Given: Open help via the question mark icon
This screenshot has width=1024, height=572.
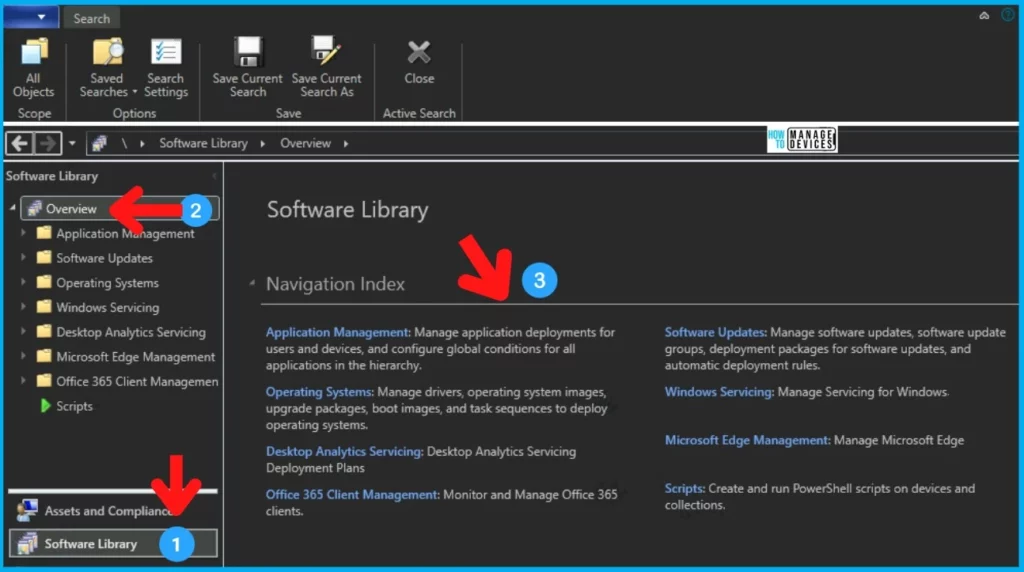Looking at the screenshot, I should 1008,15.
